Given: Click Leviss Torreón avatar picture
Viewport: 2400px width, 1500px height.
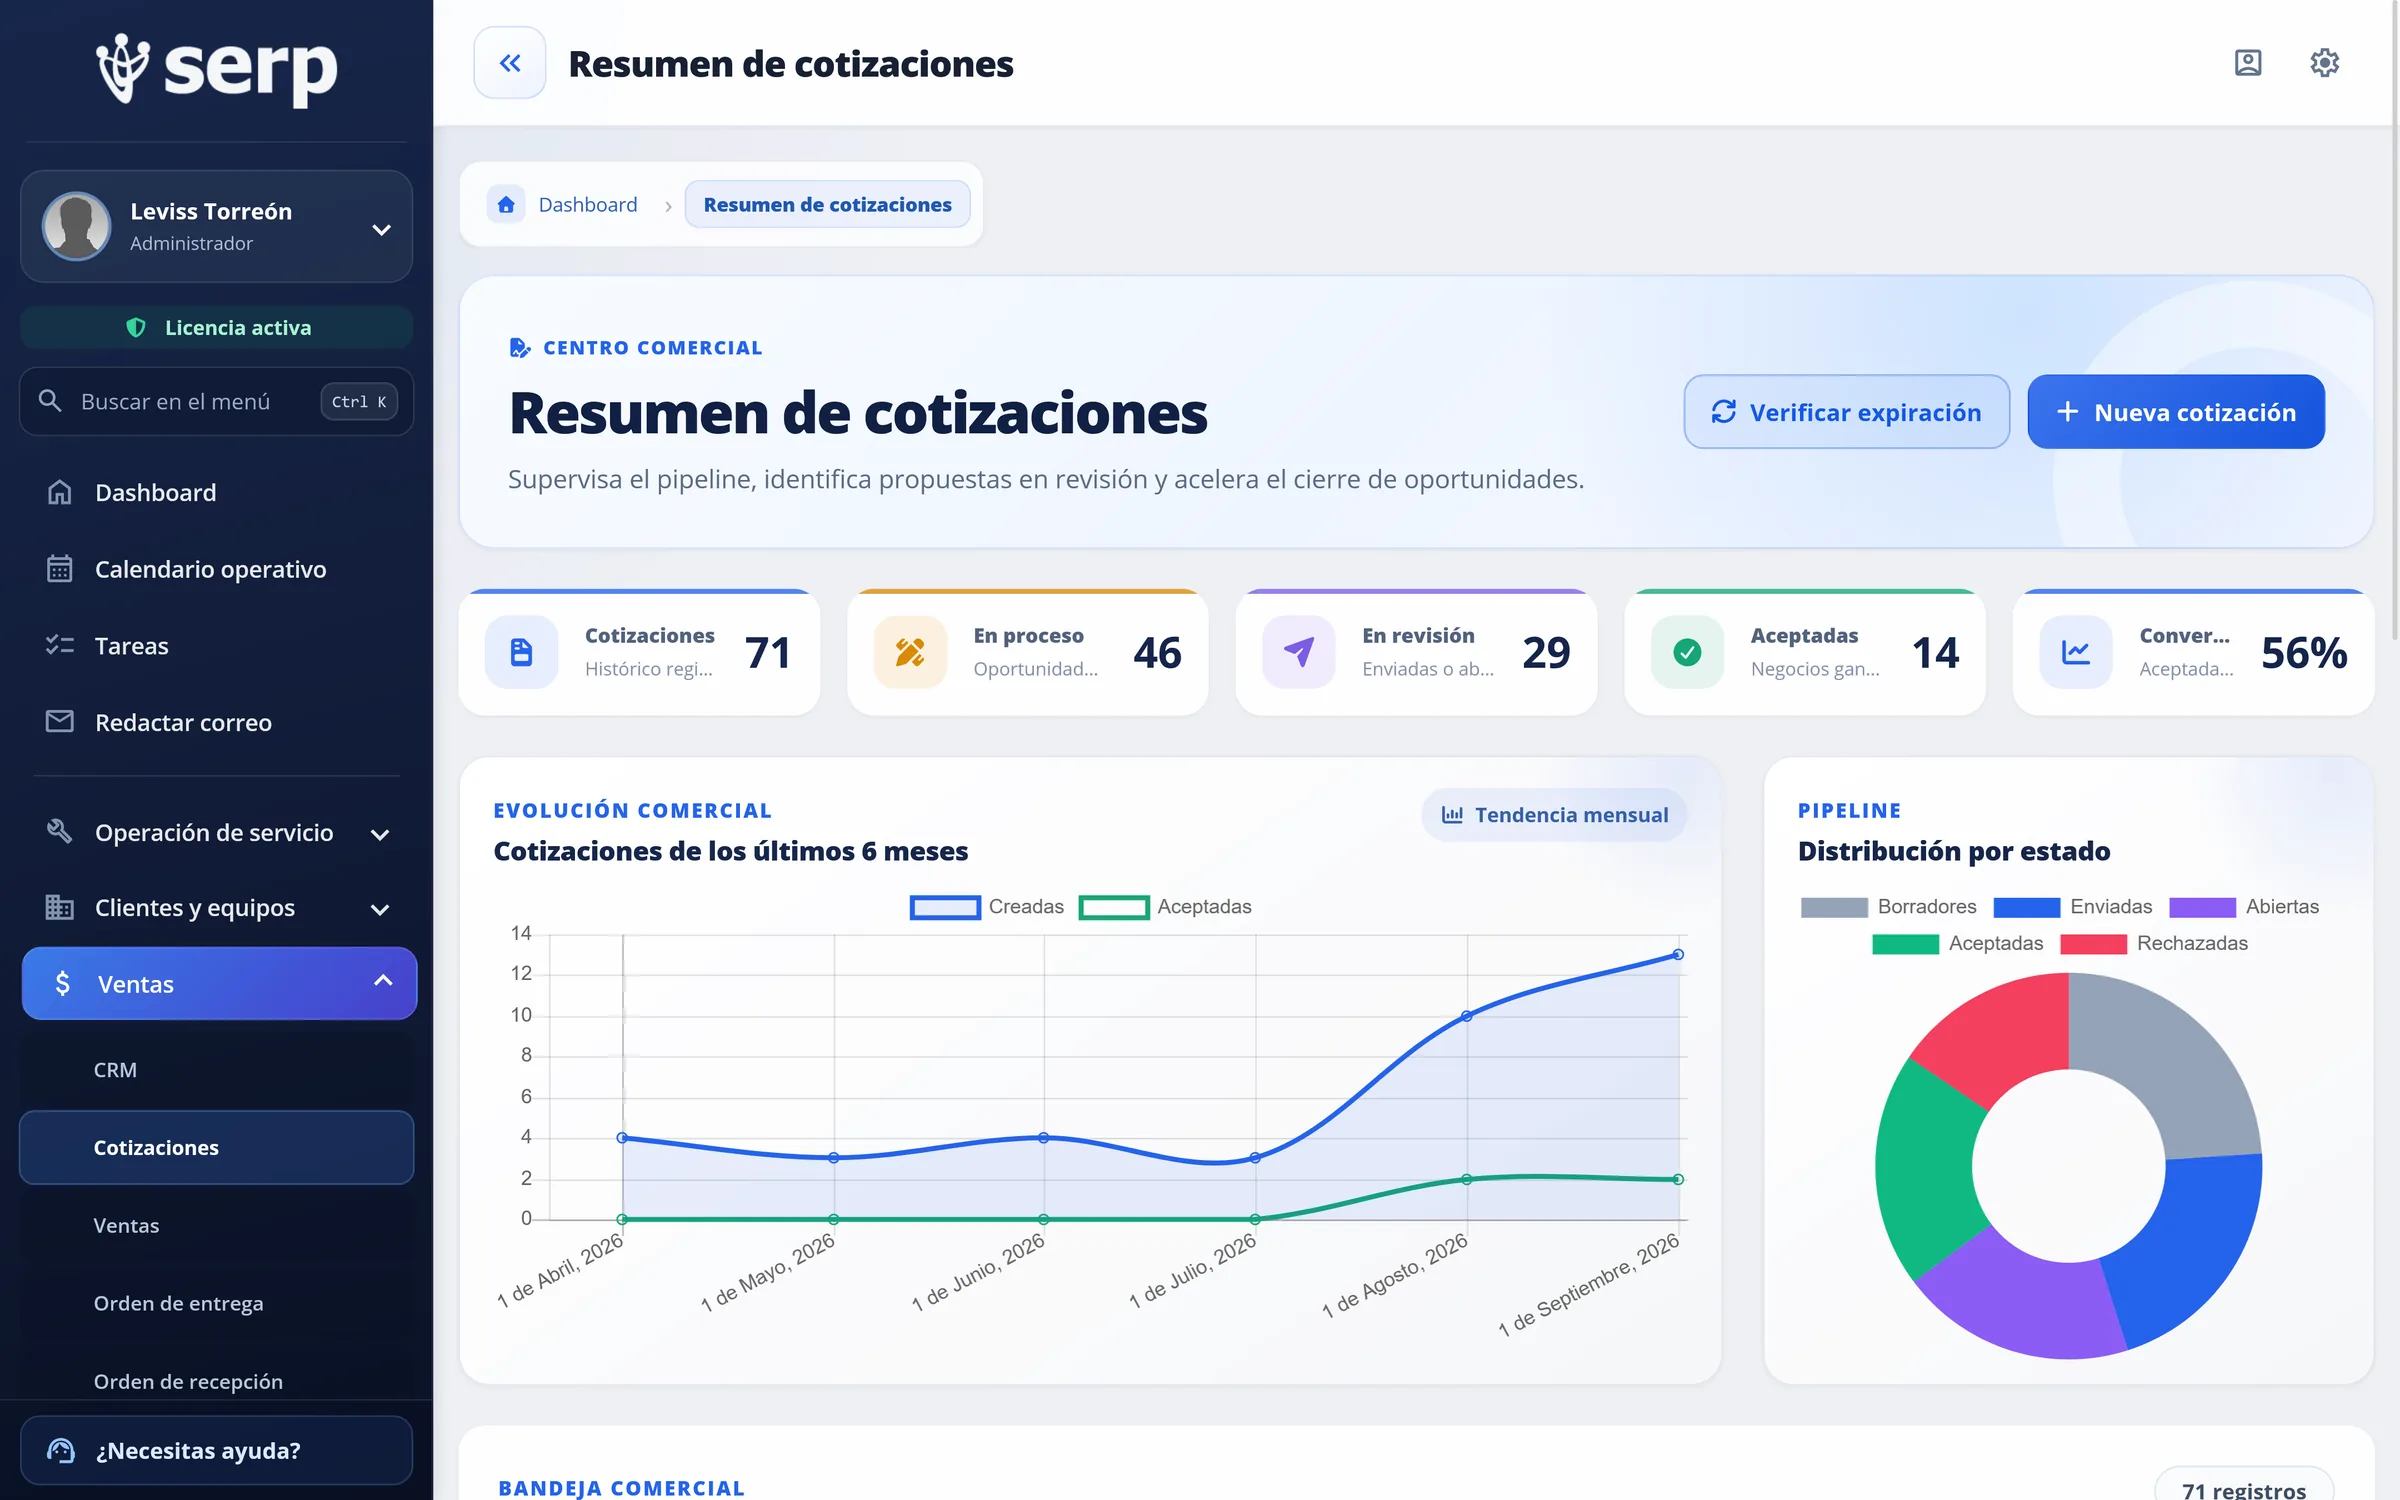Looking at the screenshot, I should coord(77,226).
